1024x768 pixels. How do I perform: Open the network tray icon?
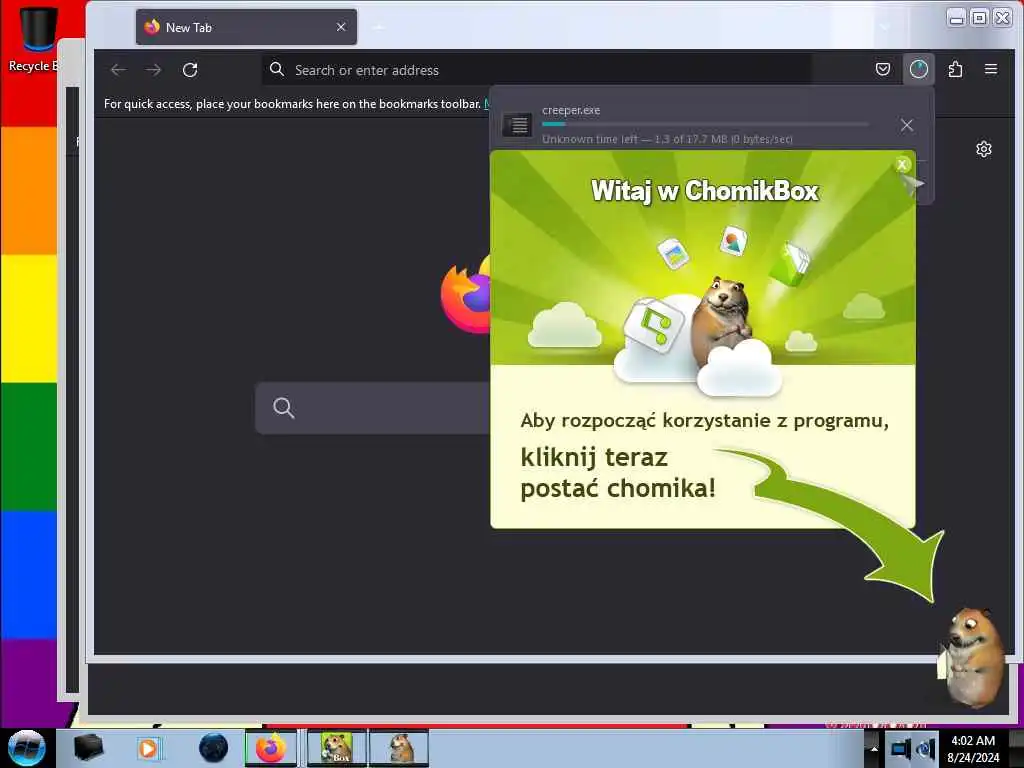pyautogui.click(x=900, y=749)
